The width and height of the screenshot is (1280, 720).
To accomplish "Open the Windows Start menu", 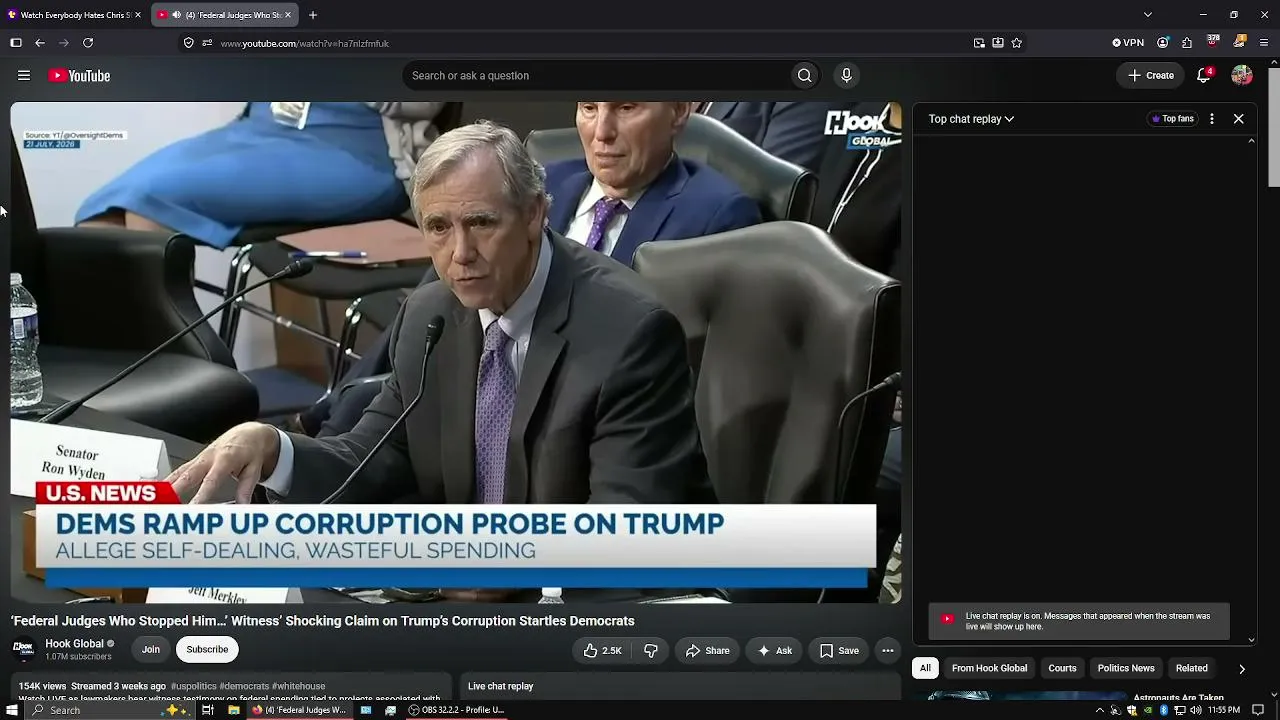I will click(x=13, y=710).
